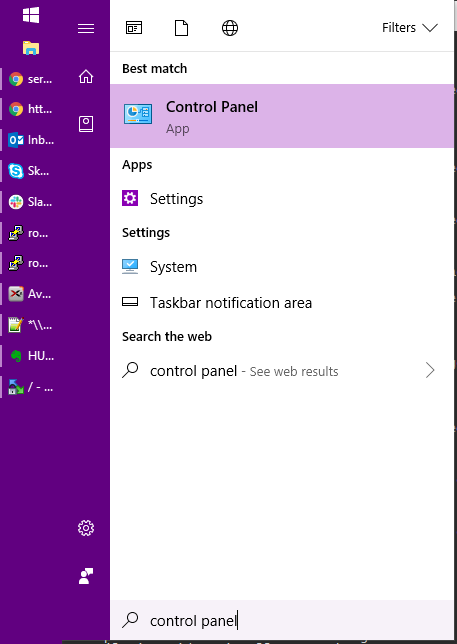Click the search box containing control panel

pyautogui.click(x=282, y=620)
